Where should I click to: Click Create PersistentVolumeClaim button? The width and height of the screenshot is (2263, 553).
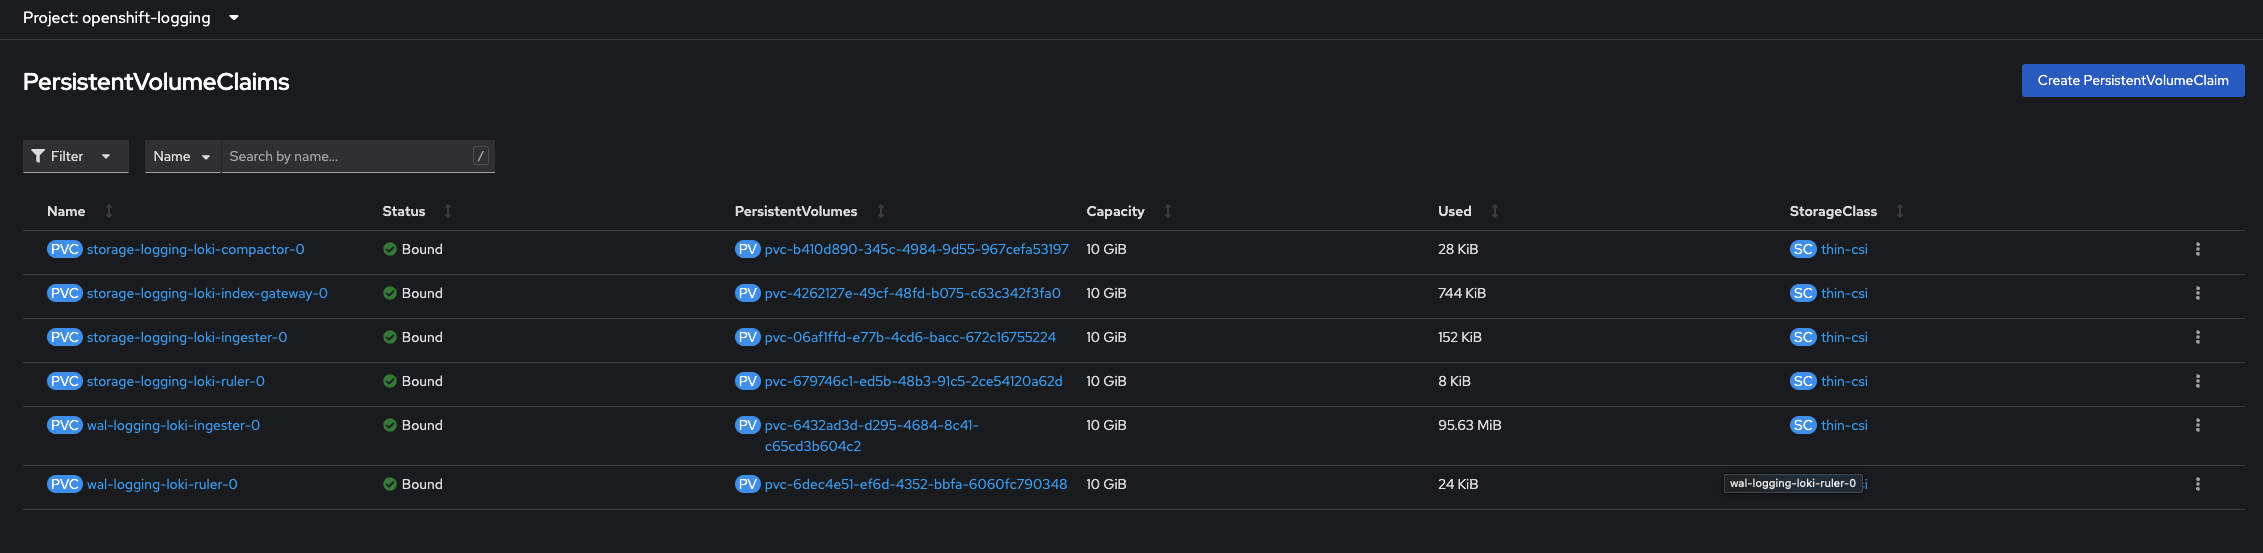pyautogui.click(x=2132, y=81)
